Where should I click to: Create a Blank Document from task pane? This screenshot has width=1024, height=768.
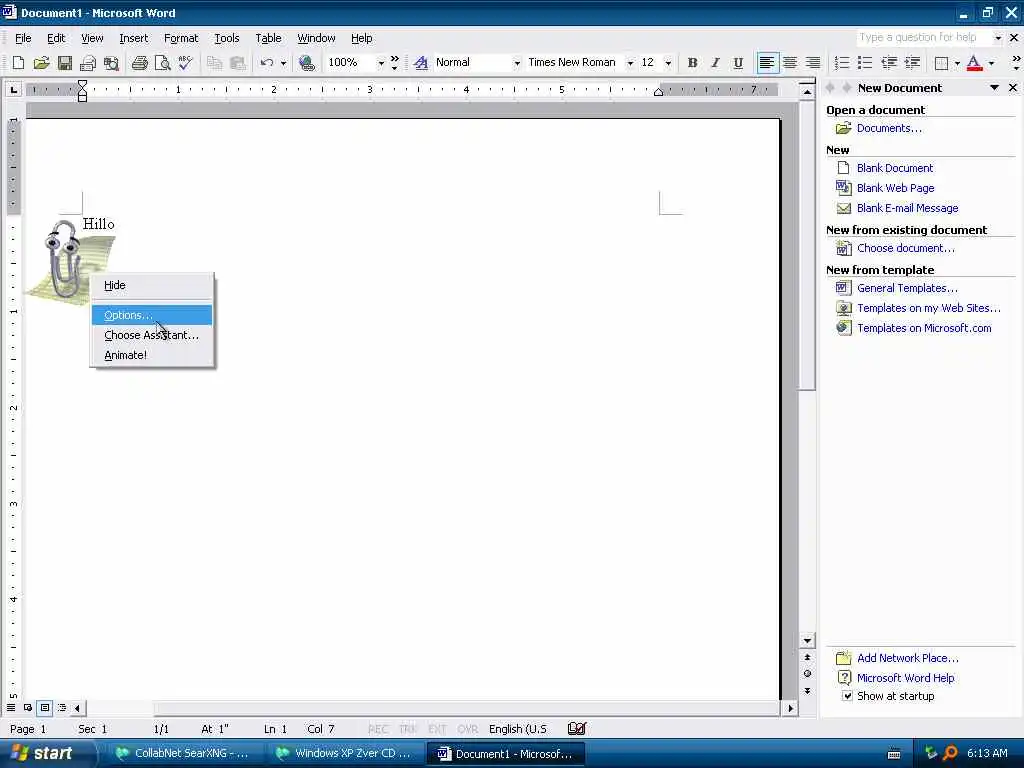(x=895, y=168)
